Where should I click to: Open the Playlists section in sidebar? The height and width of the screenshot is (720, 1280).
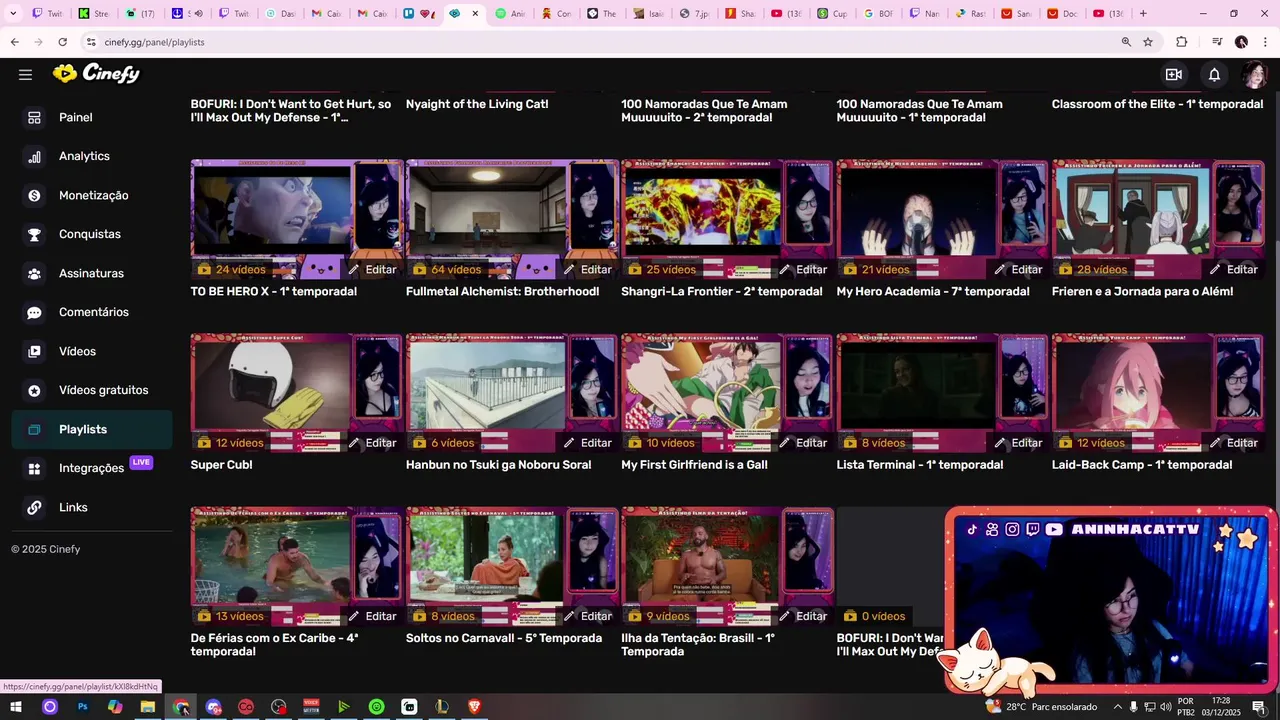92,429
